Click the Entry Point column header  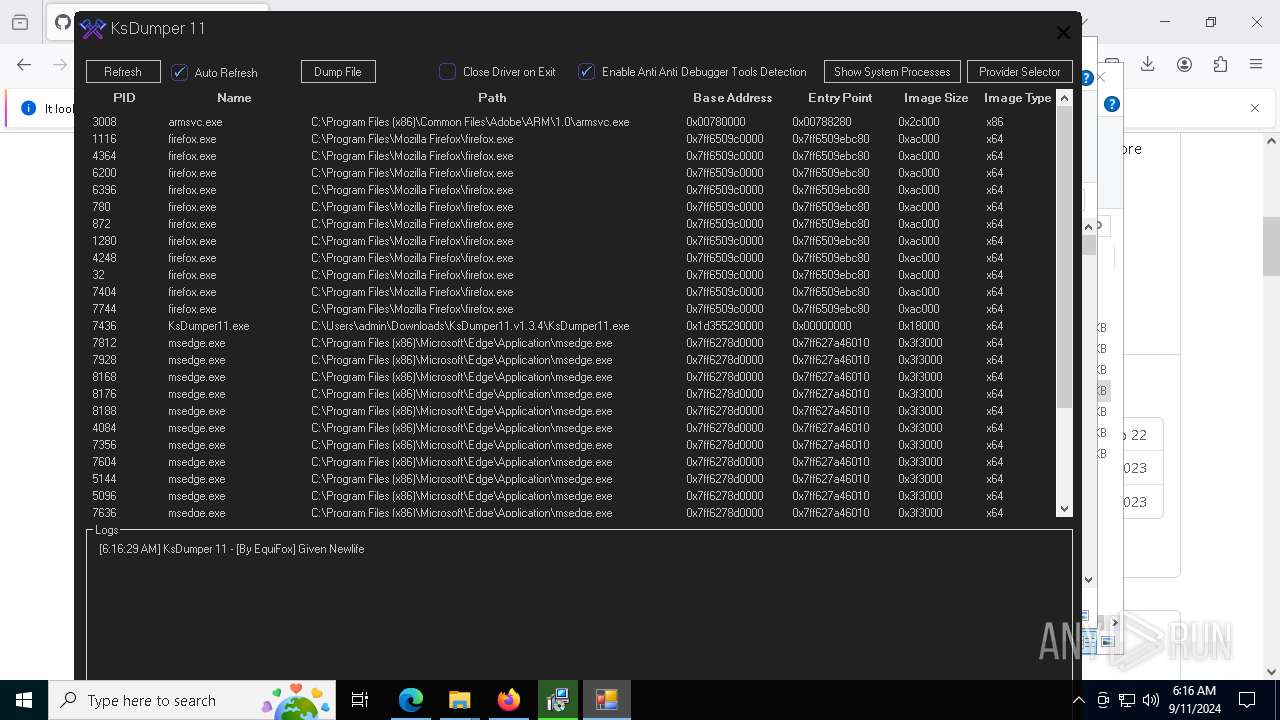(x=840, y=98)
